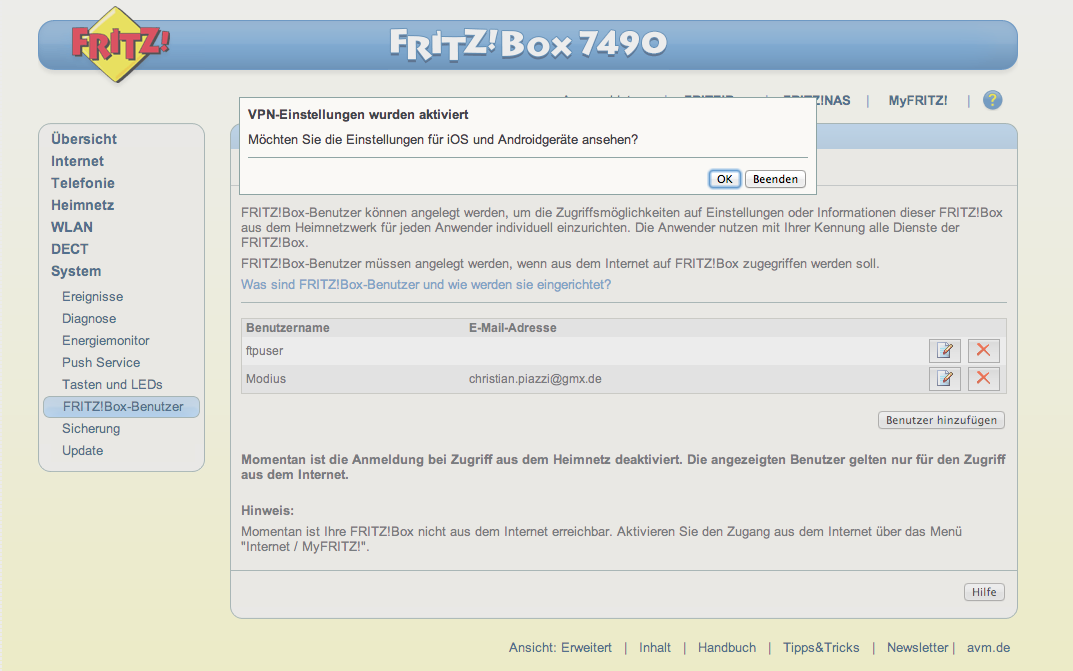Select Tasten und LEDs under System
This screenshot has width=1073, height=671.
[x=112, y=384]
